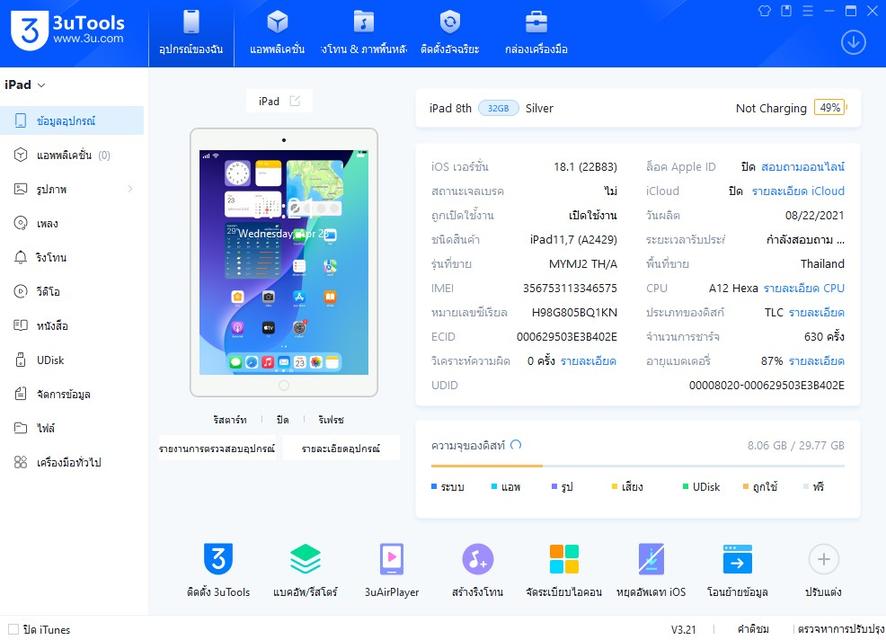
Task: Open Ringtones bell item in the sidebar
Action: [x=72, y=257]
